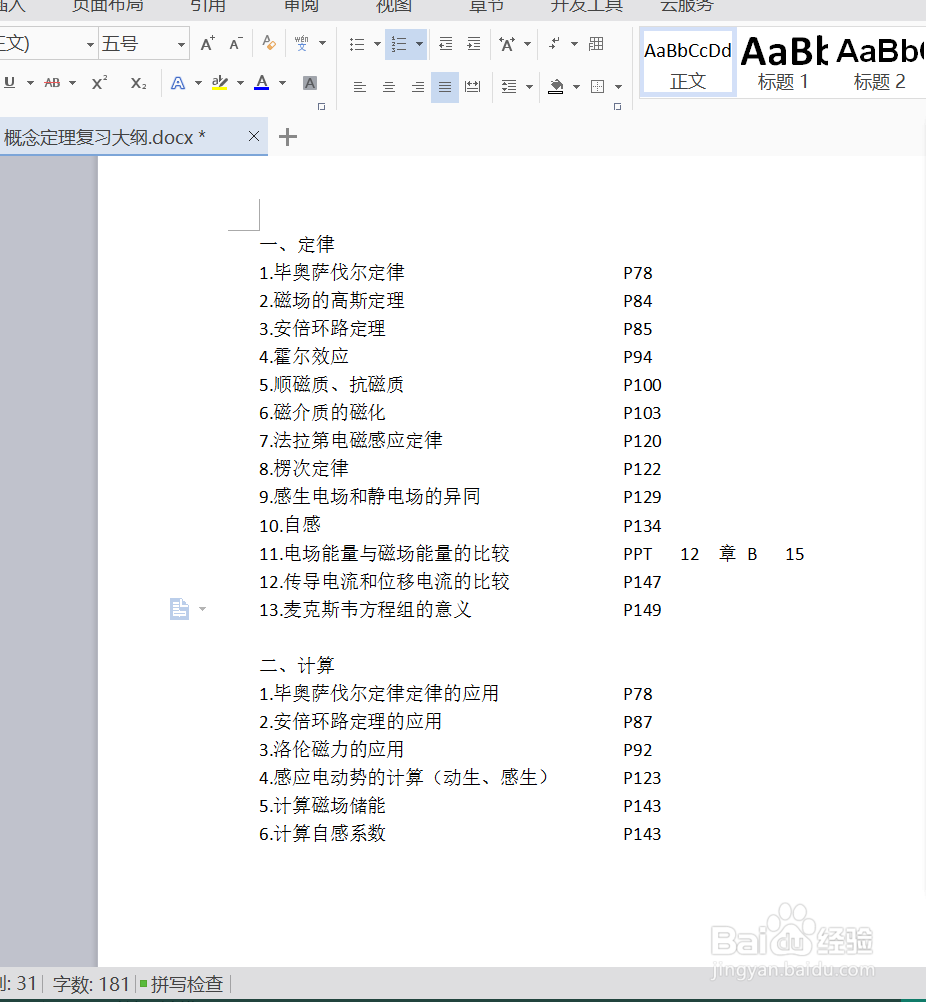Click the character shading icon
The height and width of the screenshot is (1002, 926).
pos(309,83)
